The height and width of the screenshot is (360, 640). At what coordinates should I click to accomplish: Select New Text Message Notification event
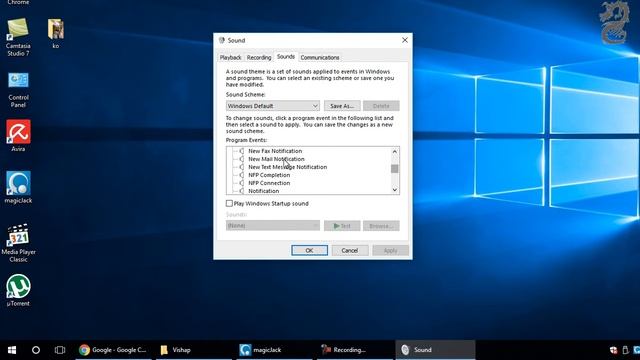pyautogui.click(x=287, y=167)
